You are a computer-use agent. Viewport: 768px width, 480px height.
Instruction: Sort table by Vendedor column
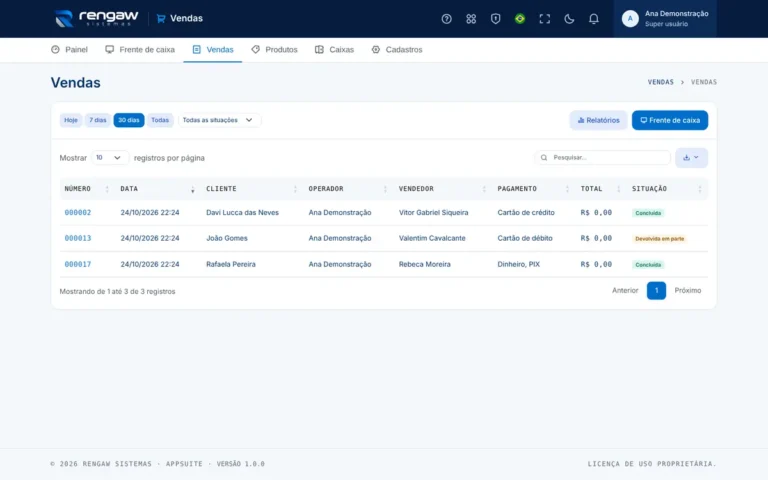[x=443, y=189]
